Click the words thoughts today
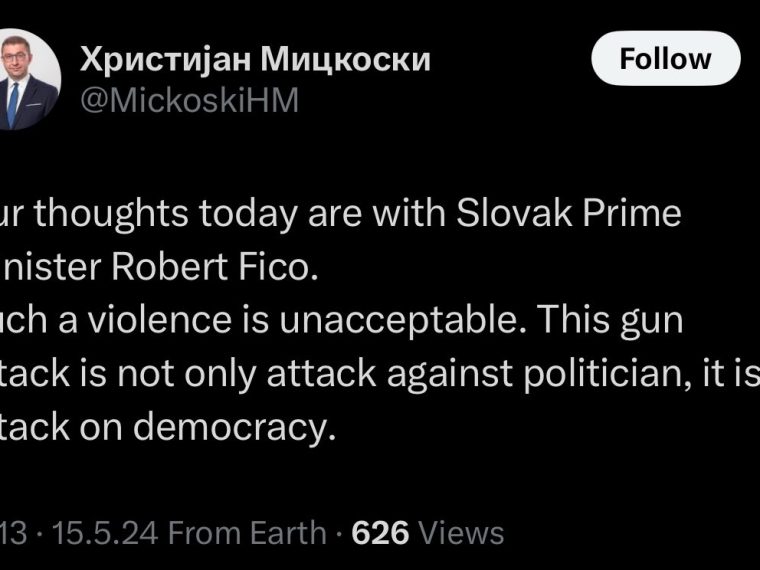 (x=165, y=214)
